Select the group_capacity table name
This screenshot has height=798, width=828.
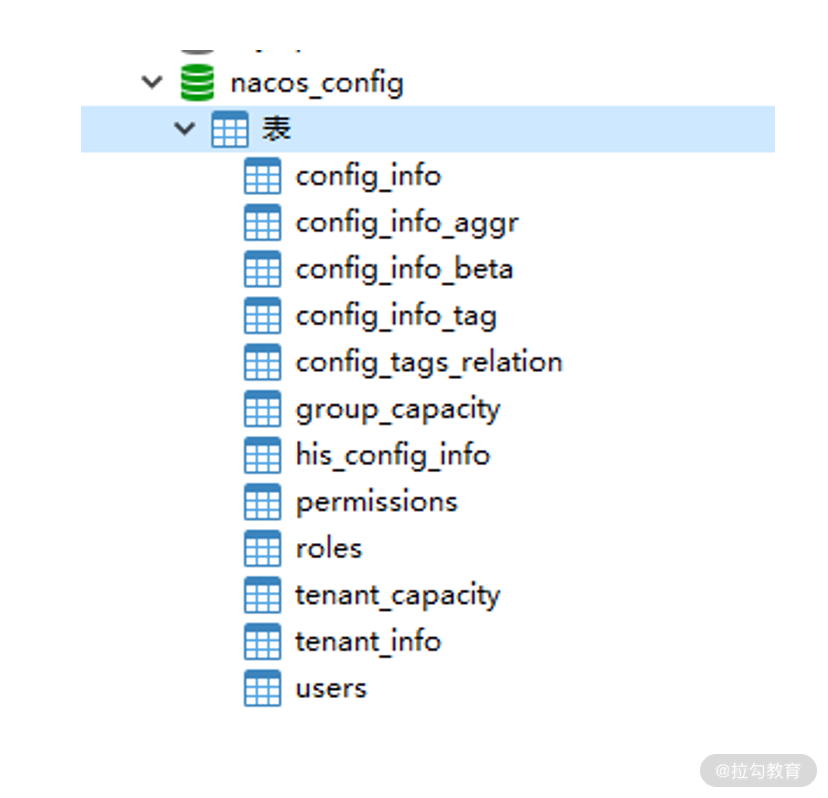(x=398, y=410)
